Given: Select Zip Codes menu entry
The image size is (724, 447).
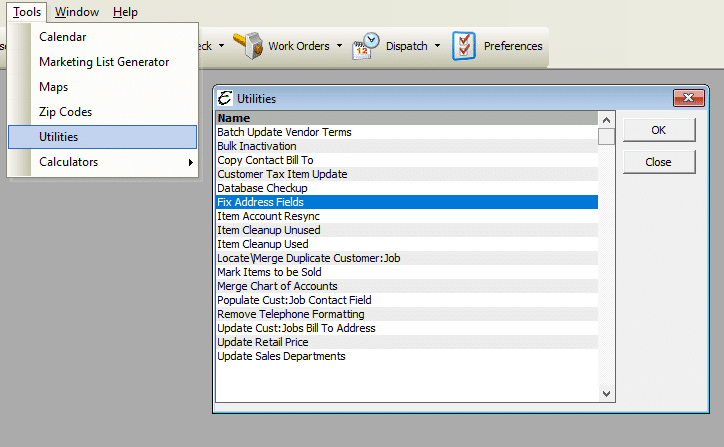Looking at the screenshot, I should (103, 112).
